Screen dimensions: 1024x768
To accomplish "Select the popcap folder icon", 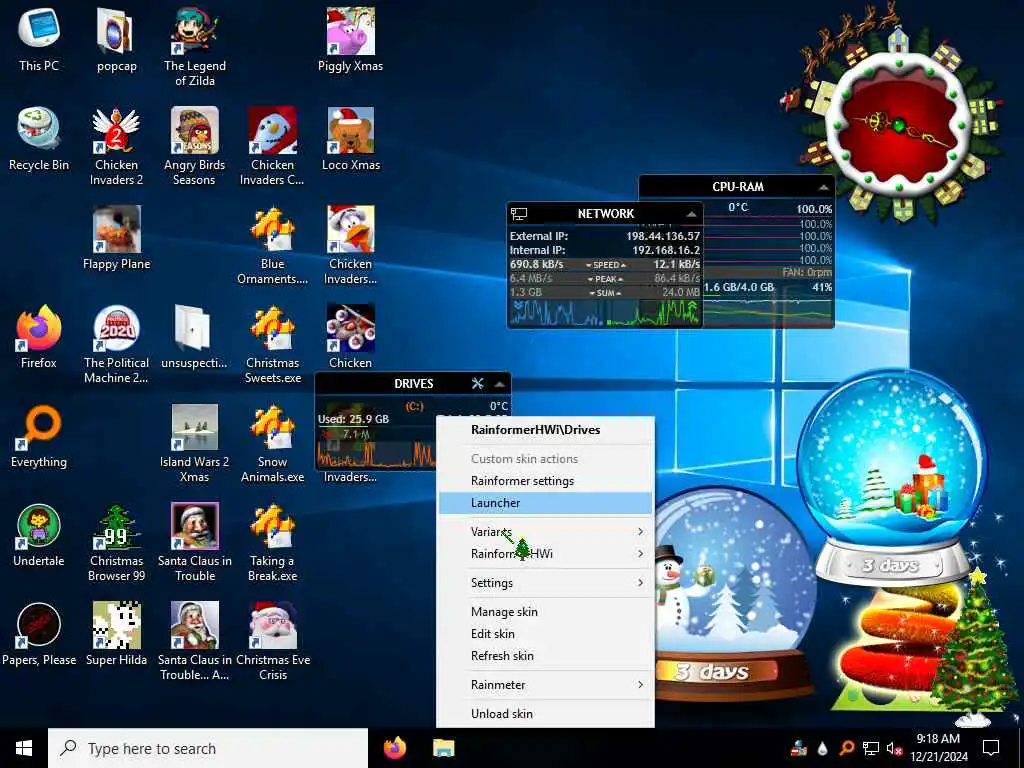I will click(x=116, y=39).
